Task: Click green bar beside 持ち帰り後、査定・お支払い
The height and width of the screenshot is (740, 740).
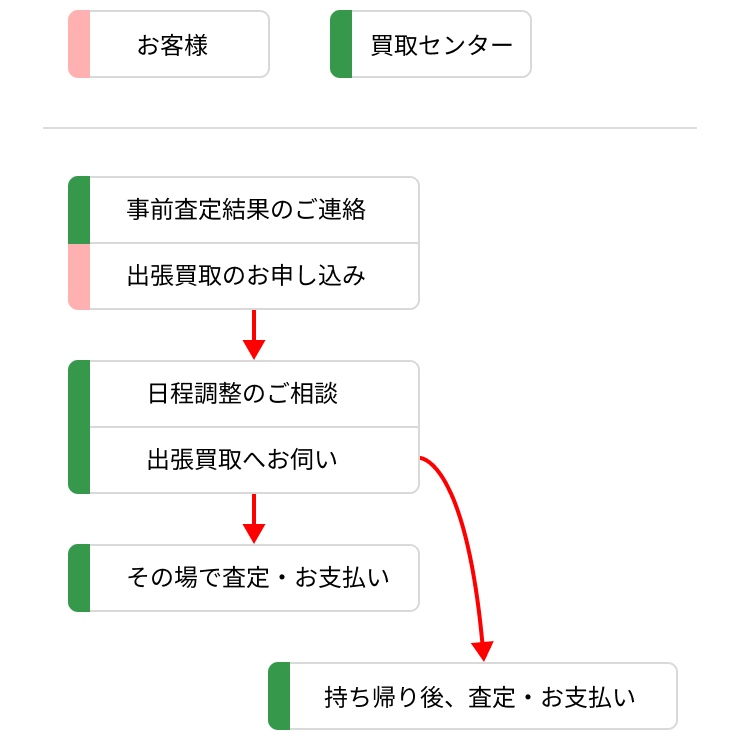Action: tap(279, 696)
